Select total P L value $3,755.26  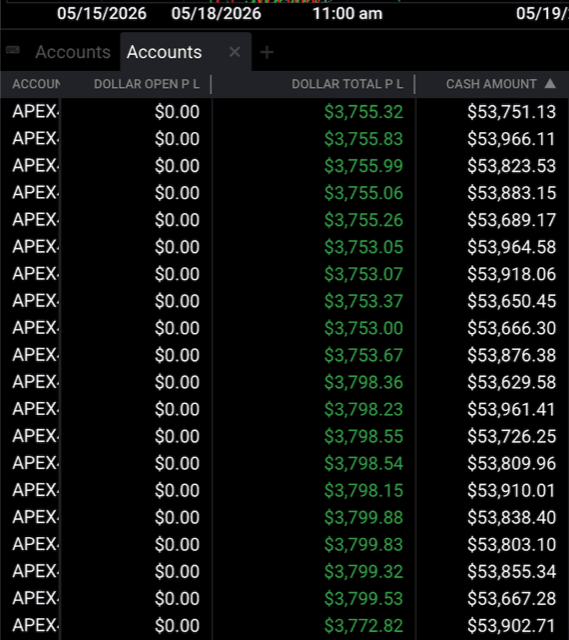tap(363, 220)
